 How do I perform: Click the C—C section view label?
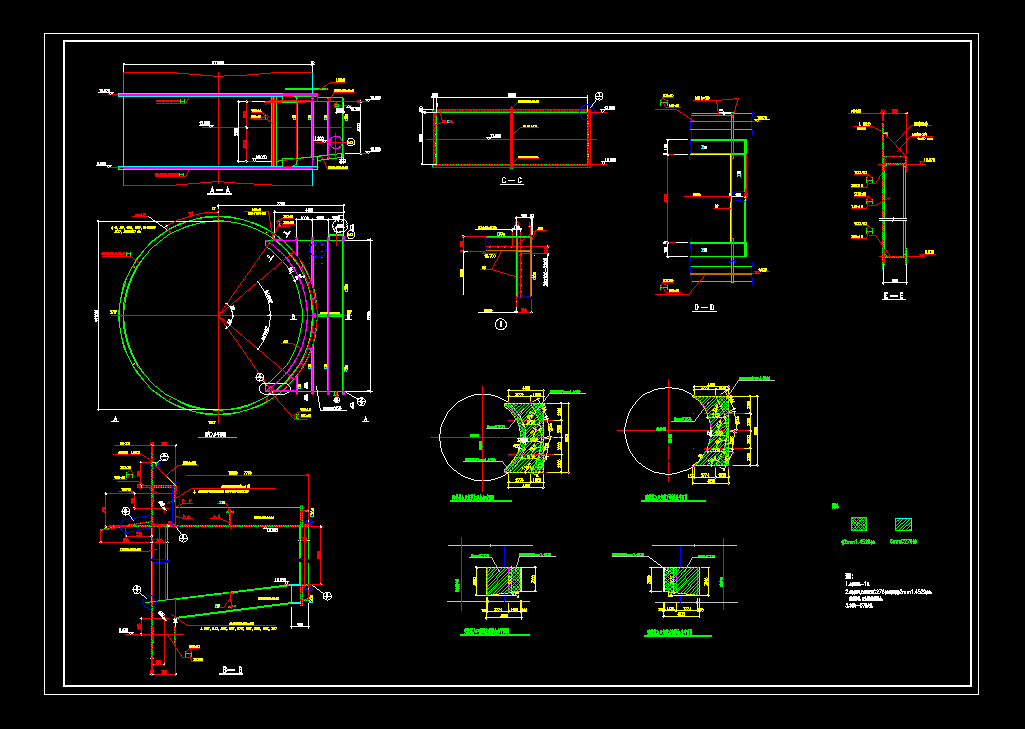[x=512, y=180]
